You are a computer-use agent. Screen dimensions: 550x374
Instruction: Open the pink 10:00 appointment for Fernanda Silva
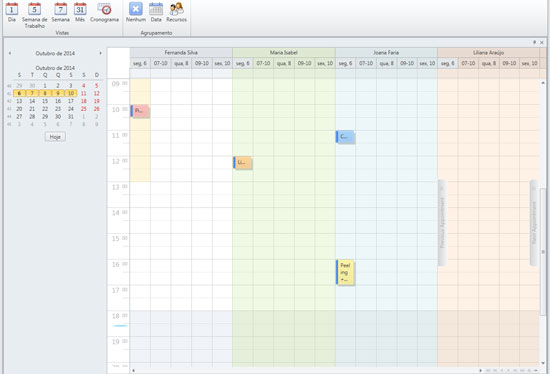(140, 111)
